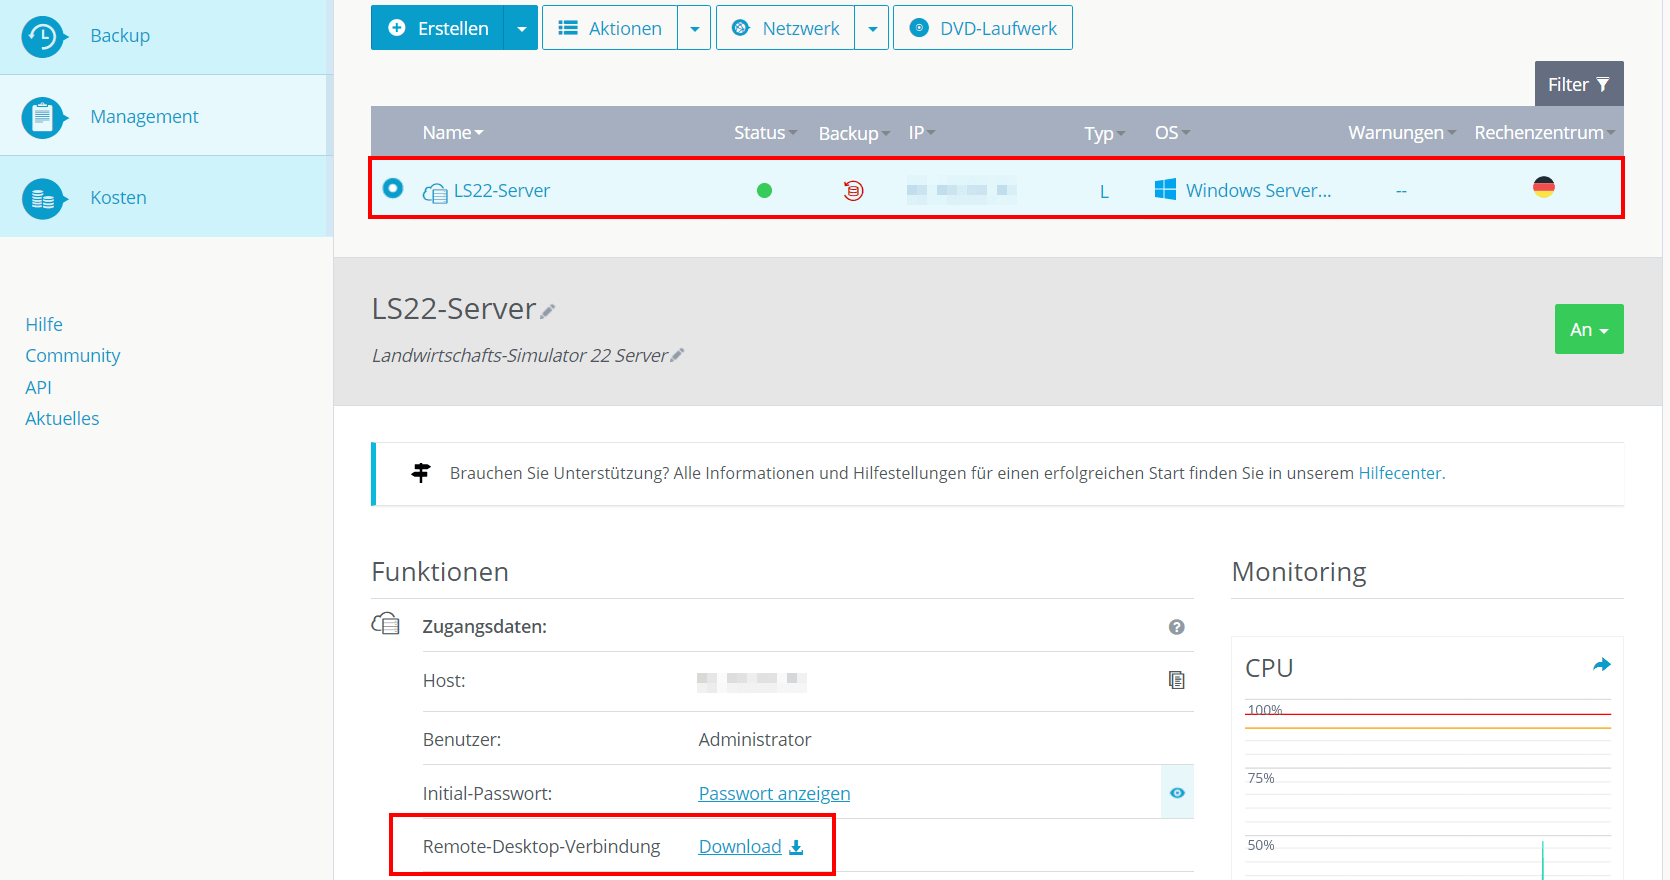Sort table by Backup column

[x=854, y=133]
